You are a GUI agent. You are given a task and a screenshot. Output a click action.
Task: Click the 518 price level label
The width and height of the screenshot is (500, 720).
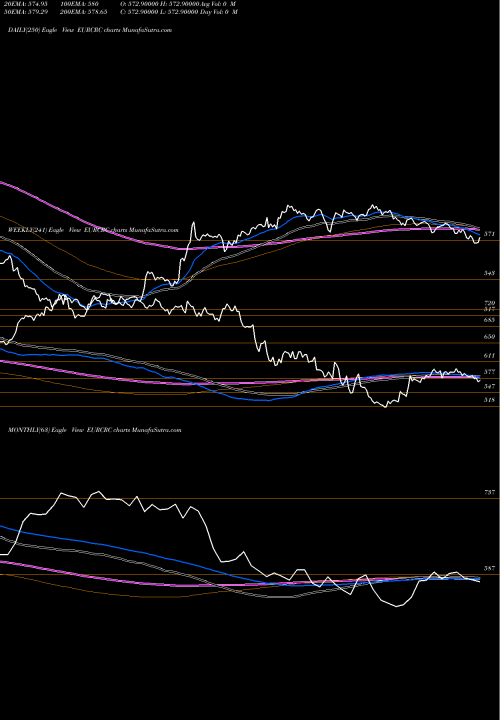pyautogui.click(x=489, y=400)
